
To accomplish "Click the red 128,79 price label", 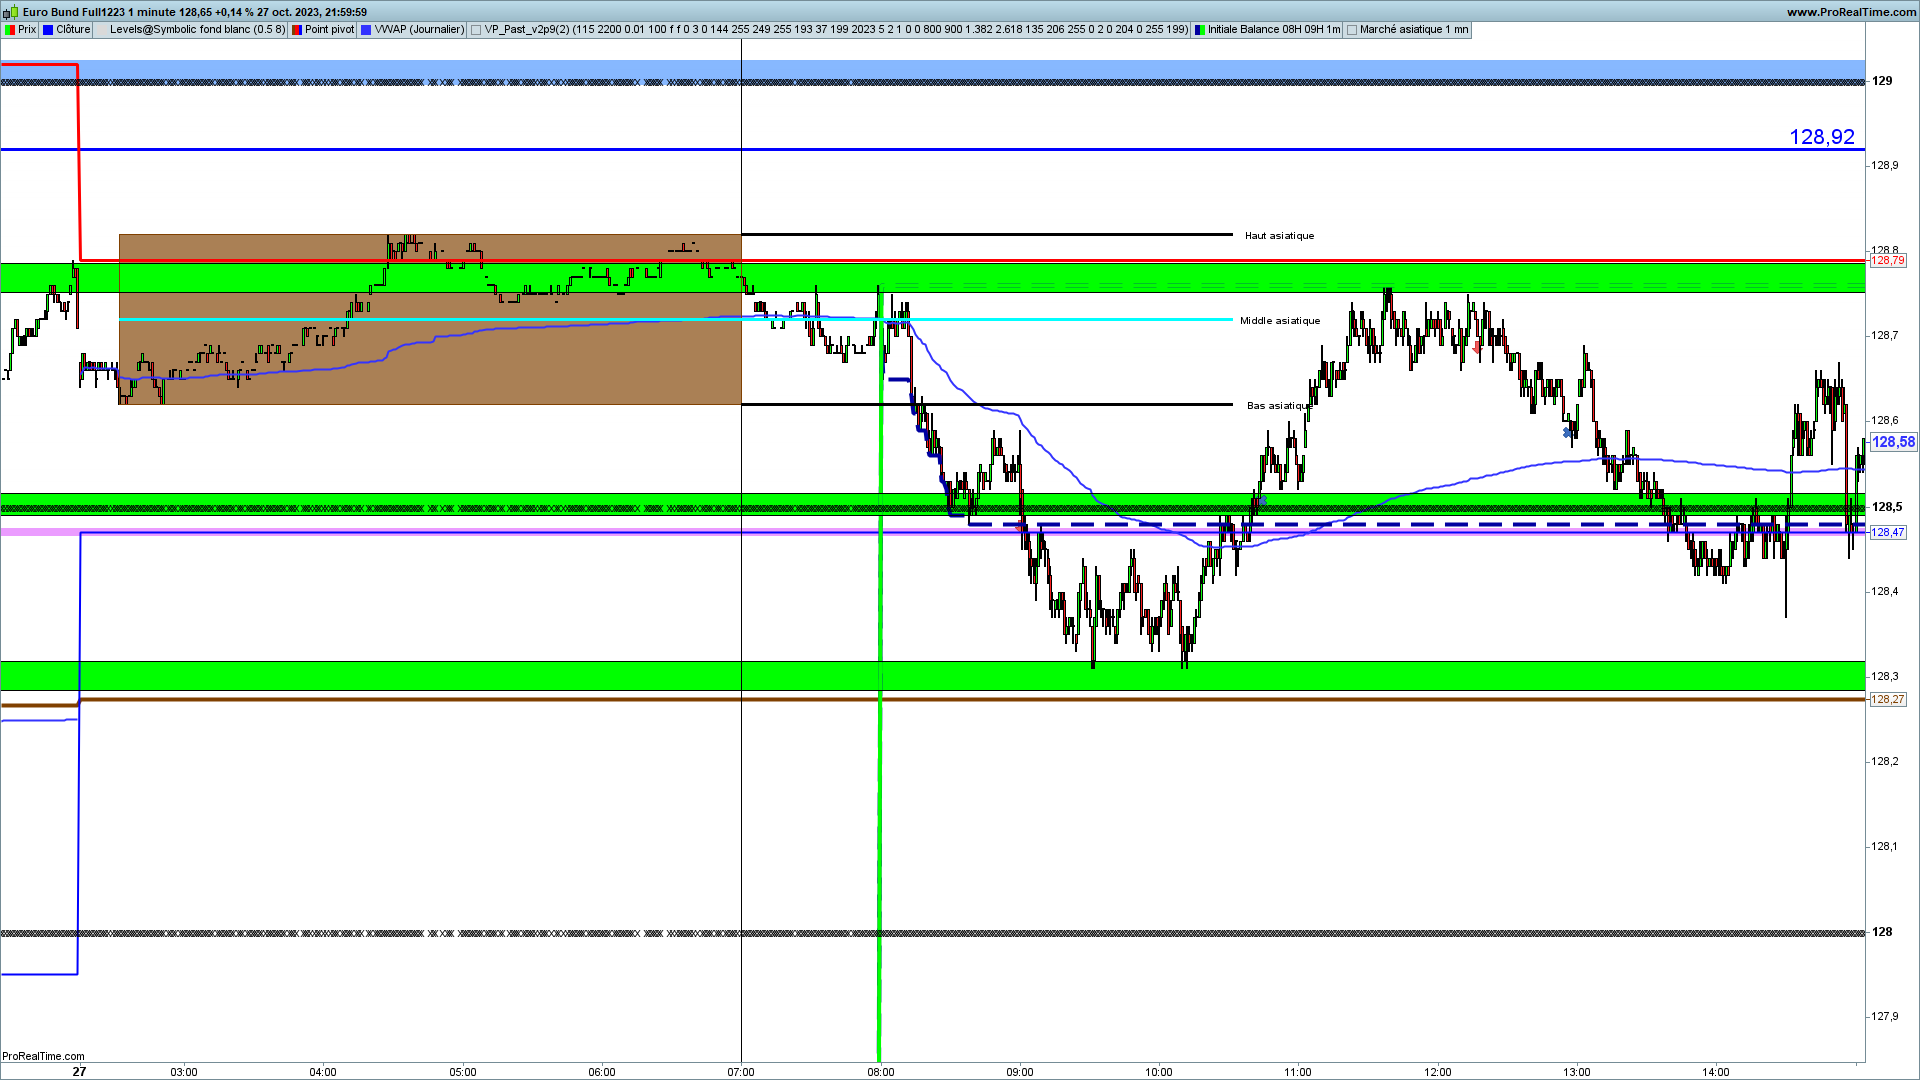I will tap(1888, 261).
